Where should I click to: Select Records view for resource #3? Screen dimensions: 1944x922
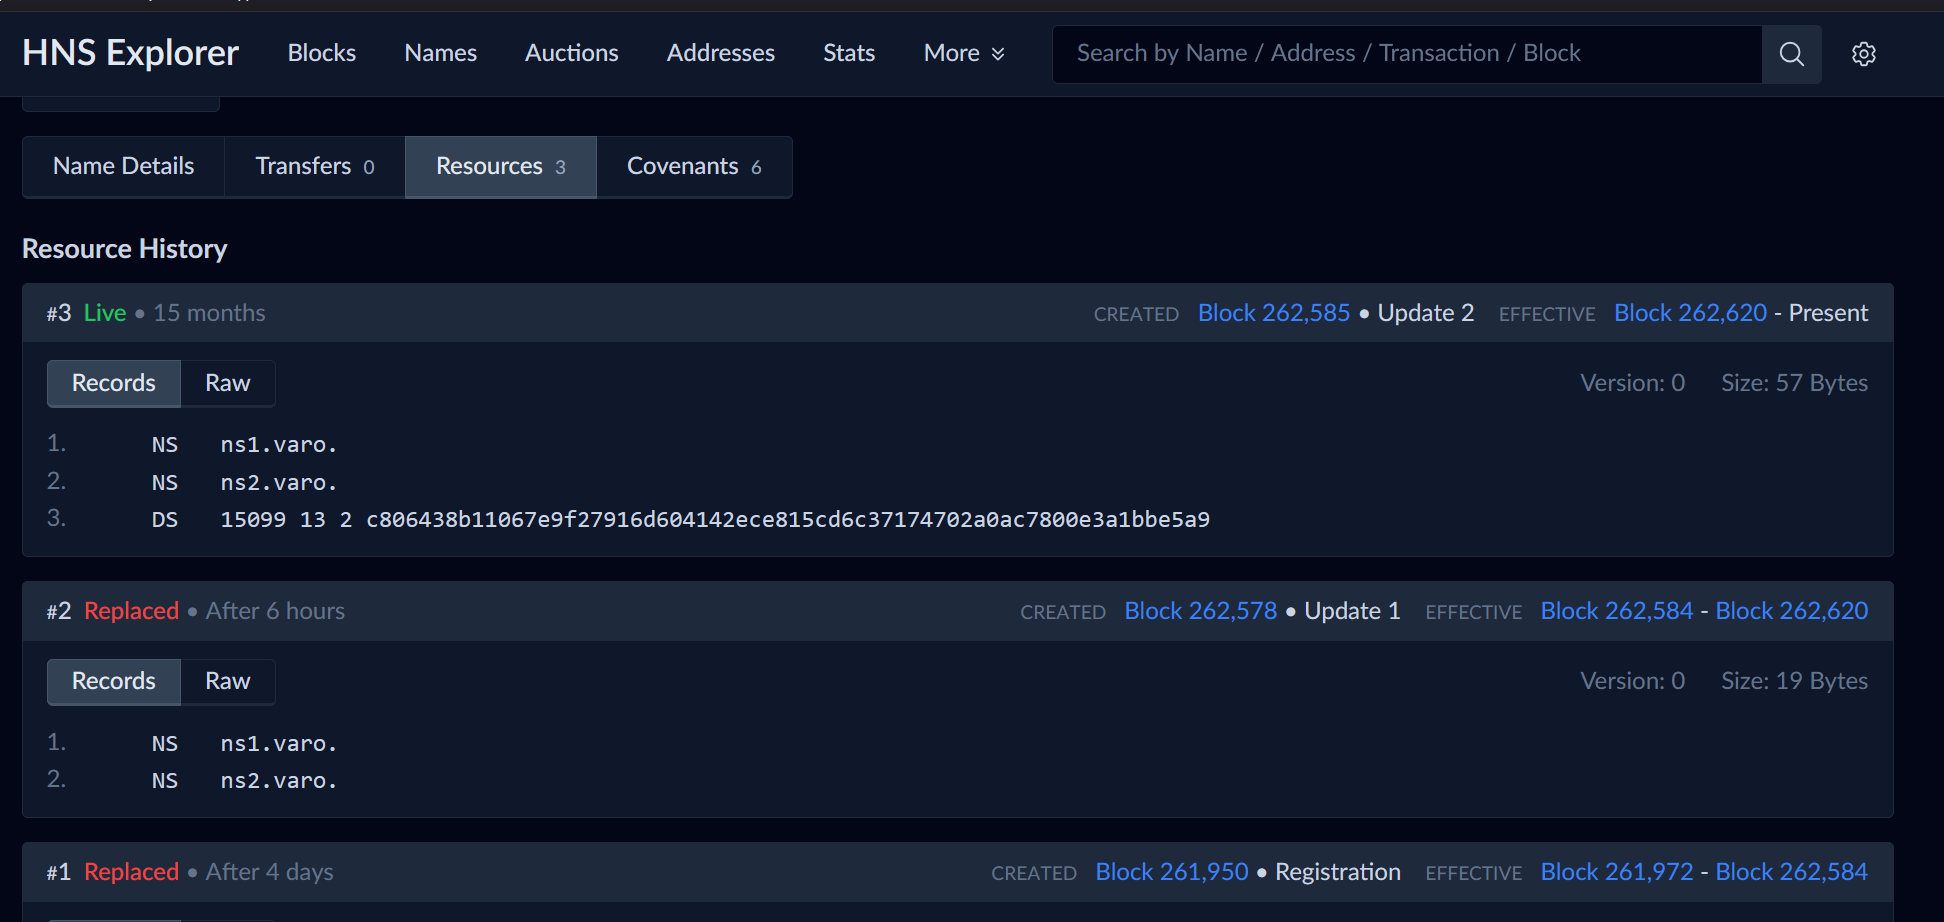[114, 384]
